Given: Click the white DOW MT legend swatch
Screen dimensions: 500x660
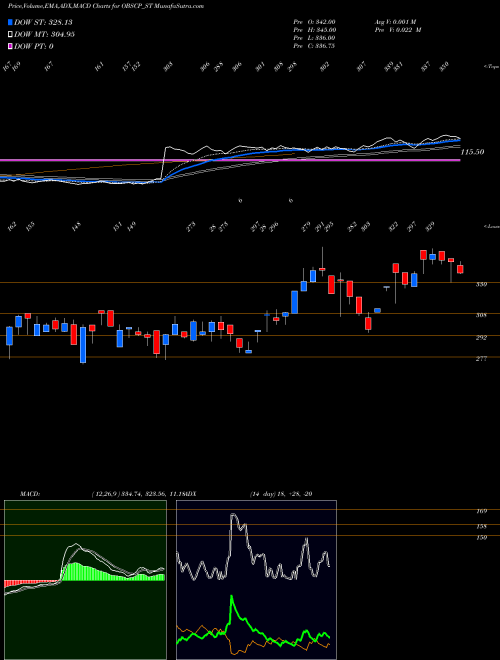Looking at the screenshot, I should pyautogui.click(x=10, y=34).
